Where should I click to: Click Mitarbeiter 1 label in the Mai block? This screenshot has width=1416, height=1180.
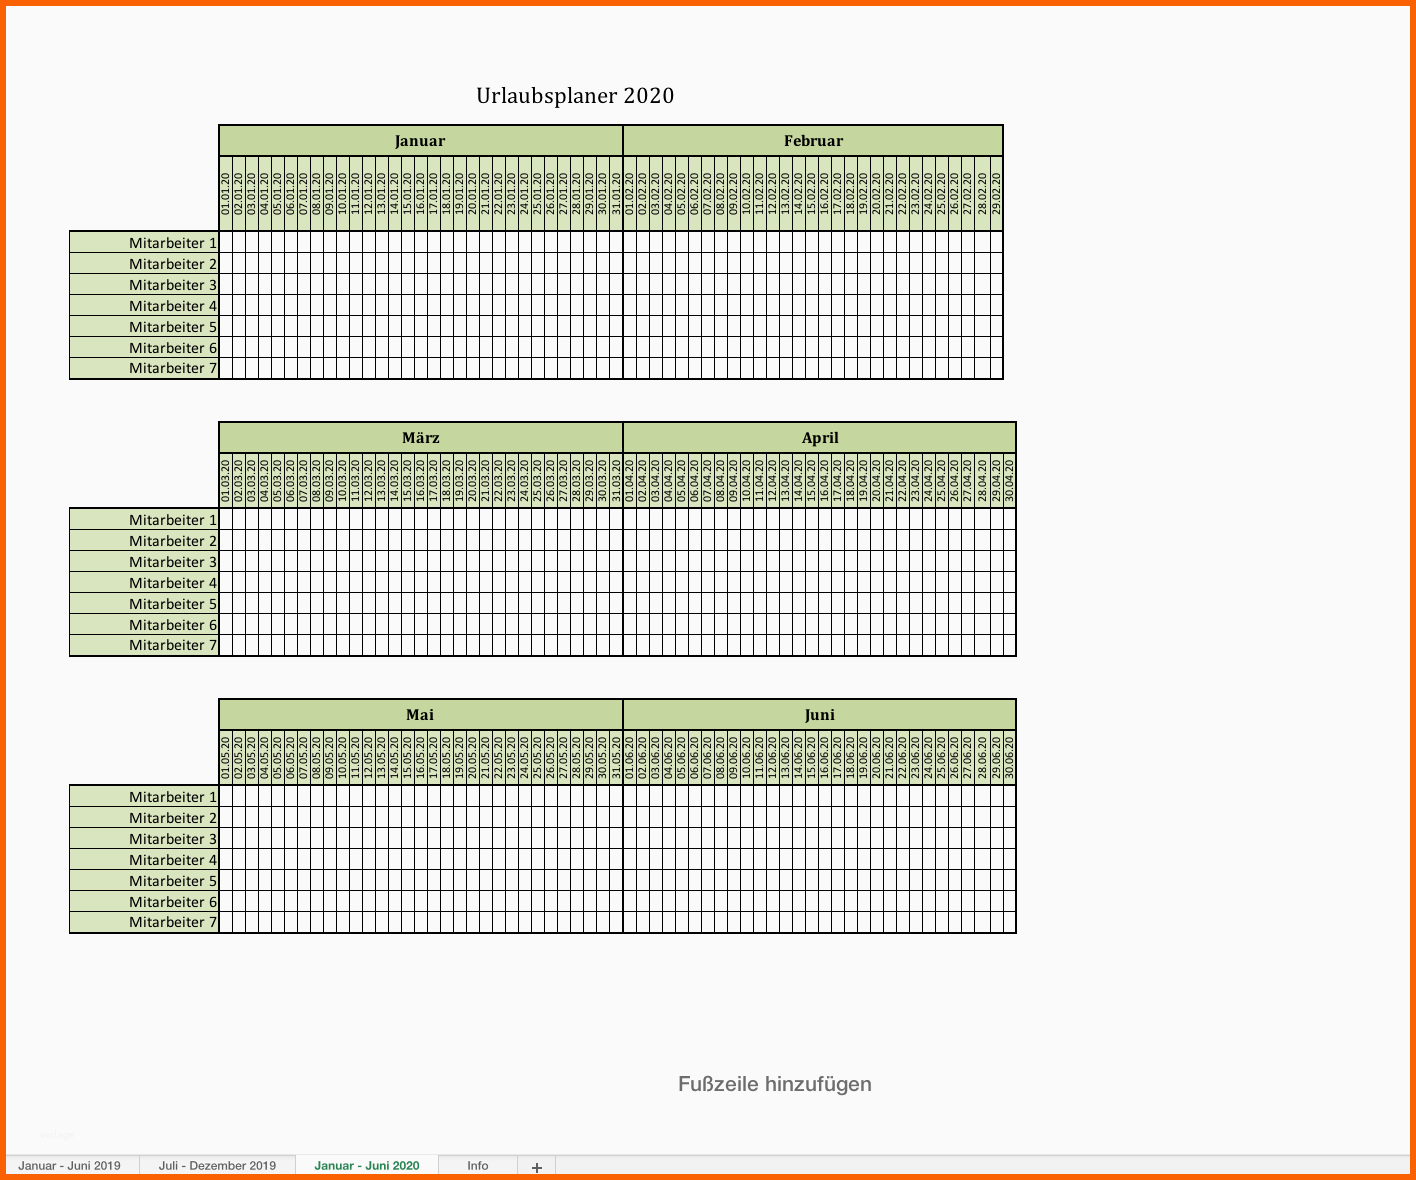click(144, 797)
